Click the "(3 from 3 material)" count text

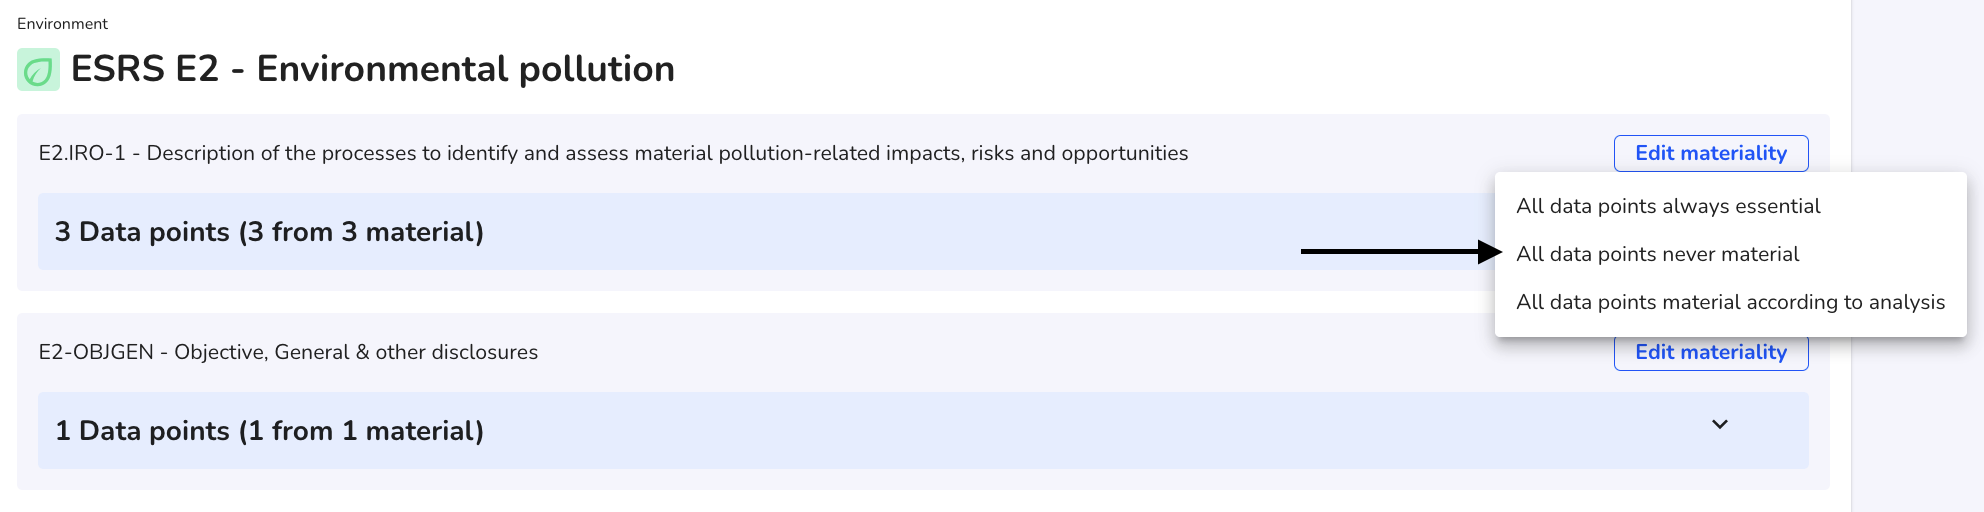[x=361, y=232]
